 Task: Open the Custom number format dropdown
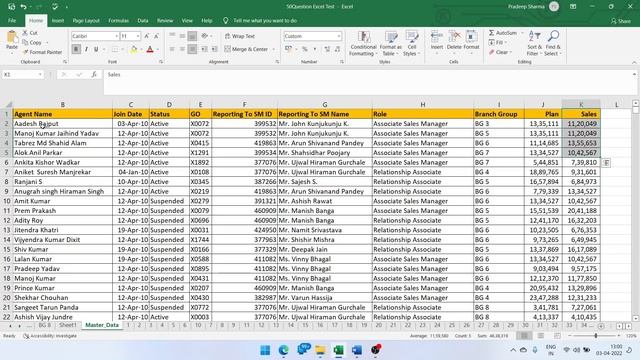[x=339, y=36]
